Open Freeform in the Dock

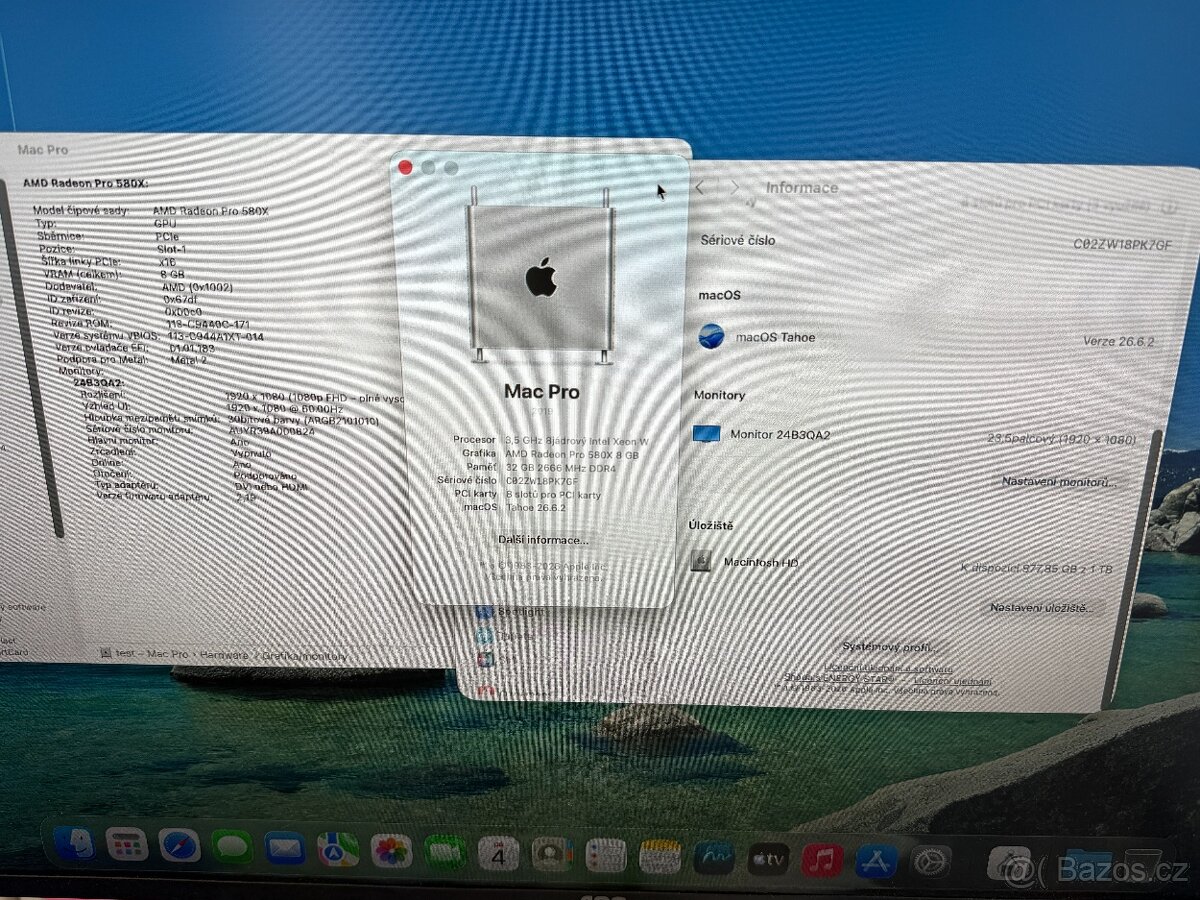(714, 857)
